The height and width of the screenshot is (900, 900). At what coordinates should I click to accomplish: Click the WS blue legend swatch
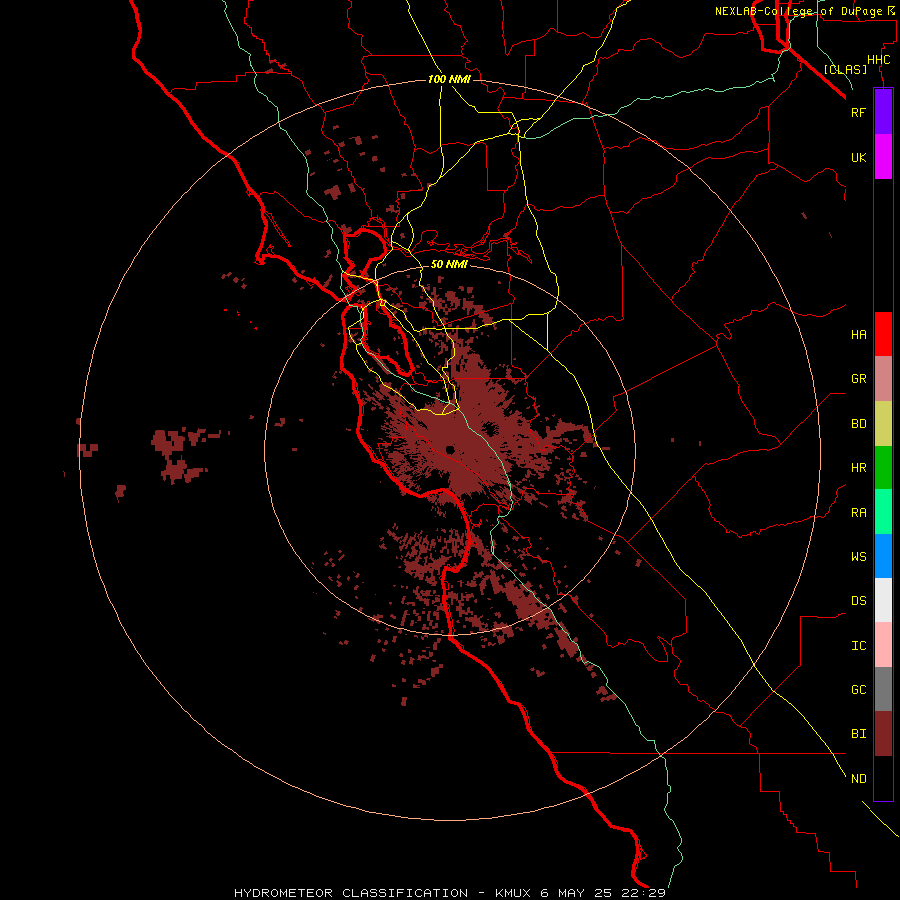(x=883, y=556)
